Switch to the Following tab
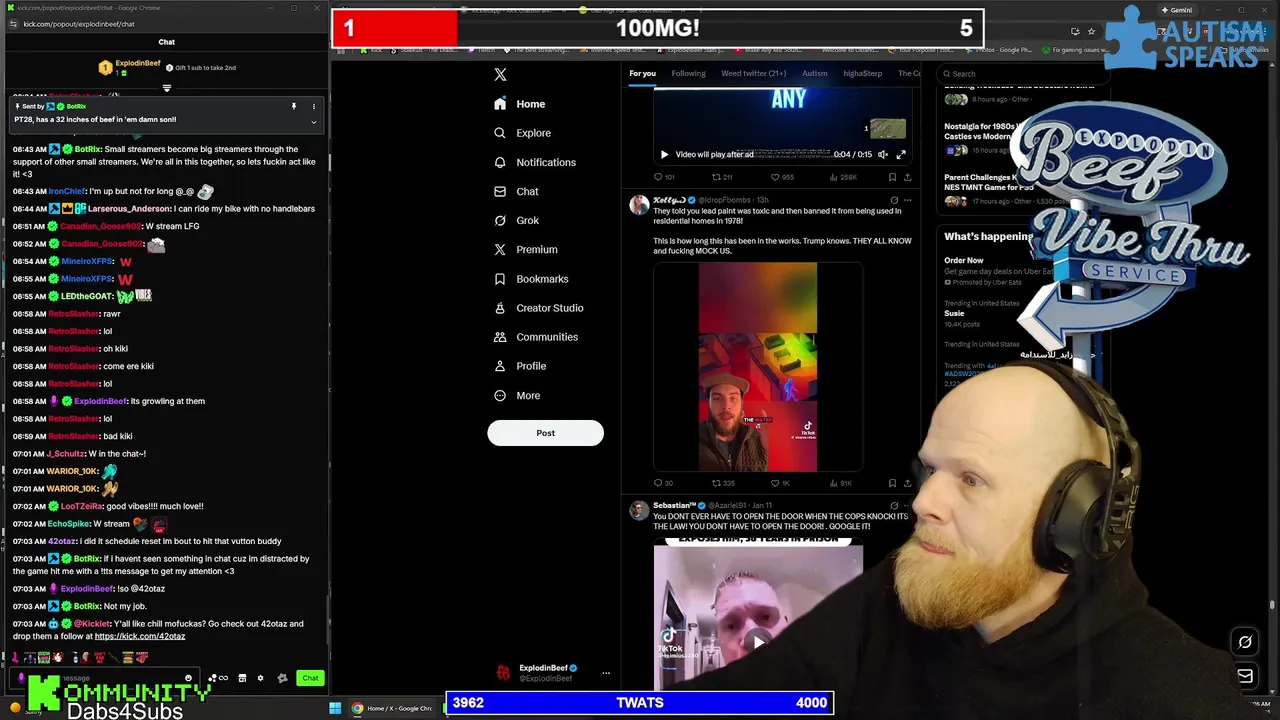This screenshot has width=1280, height=720. point(688,73)
